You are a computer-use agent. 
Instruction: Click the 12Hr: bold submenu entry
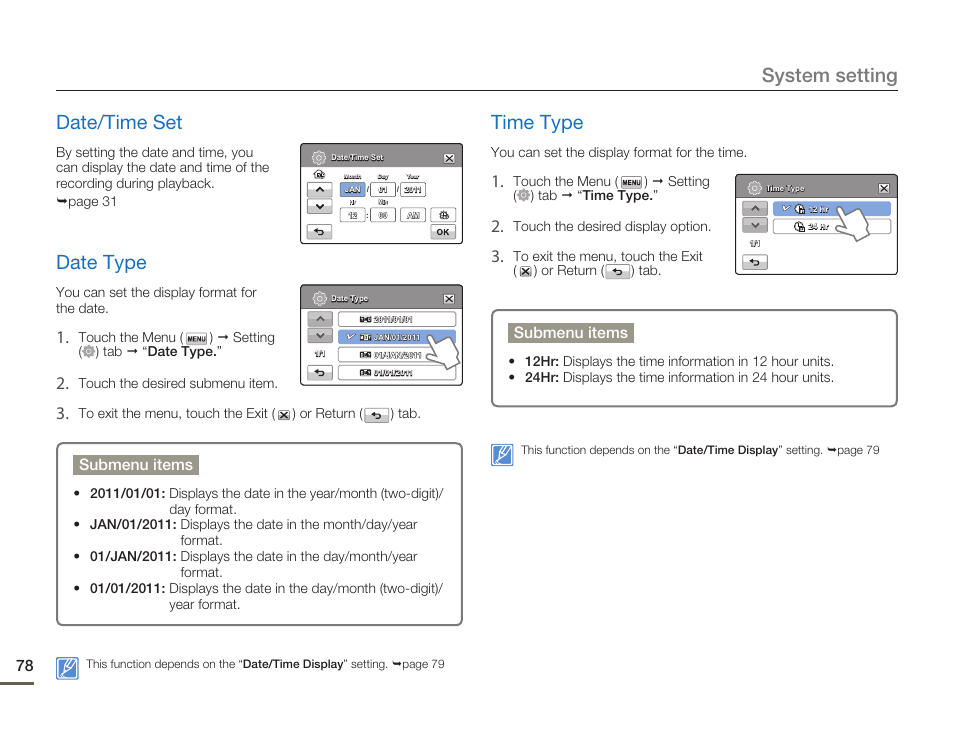click(541, 362)
